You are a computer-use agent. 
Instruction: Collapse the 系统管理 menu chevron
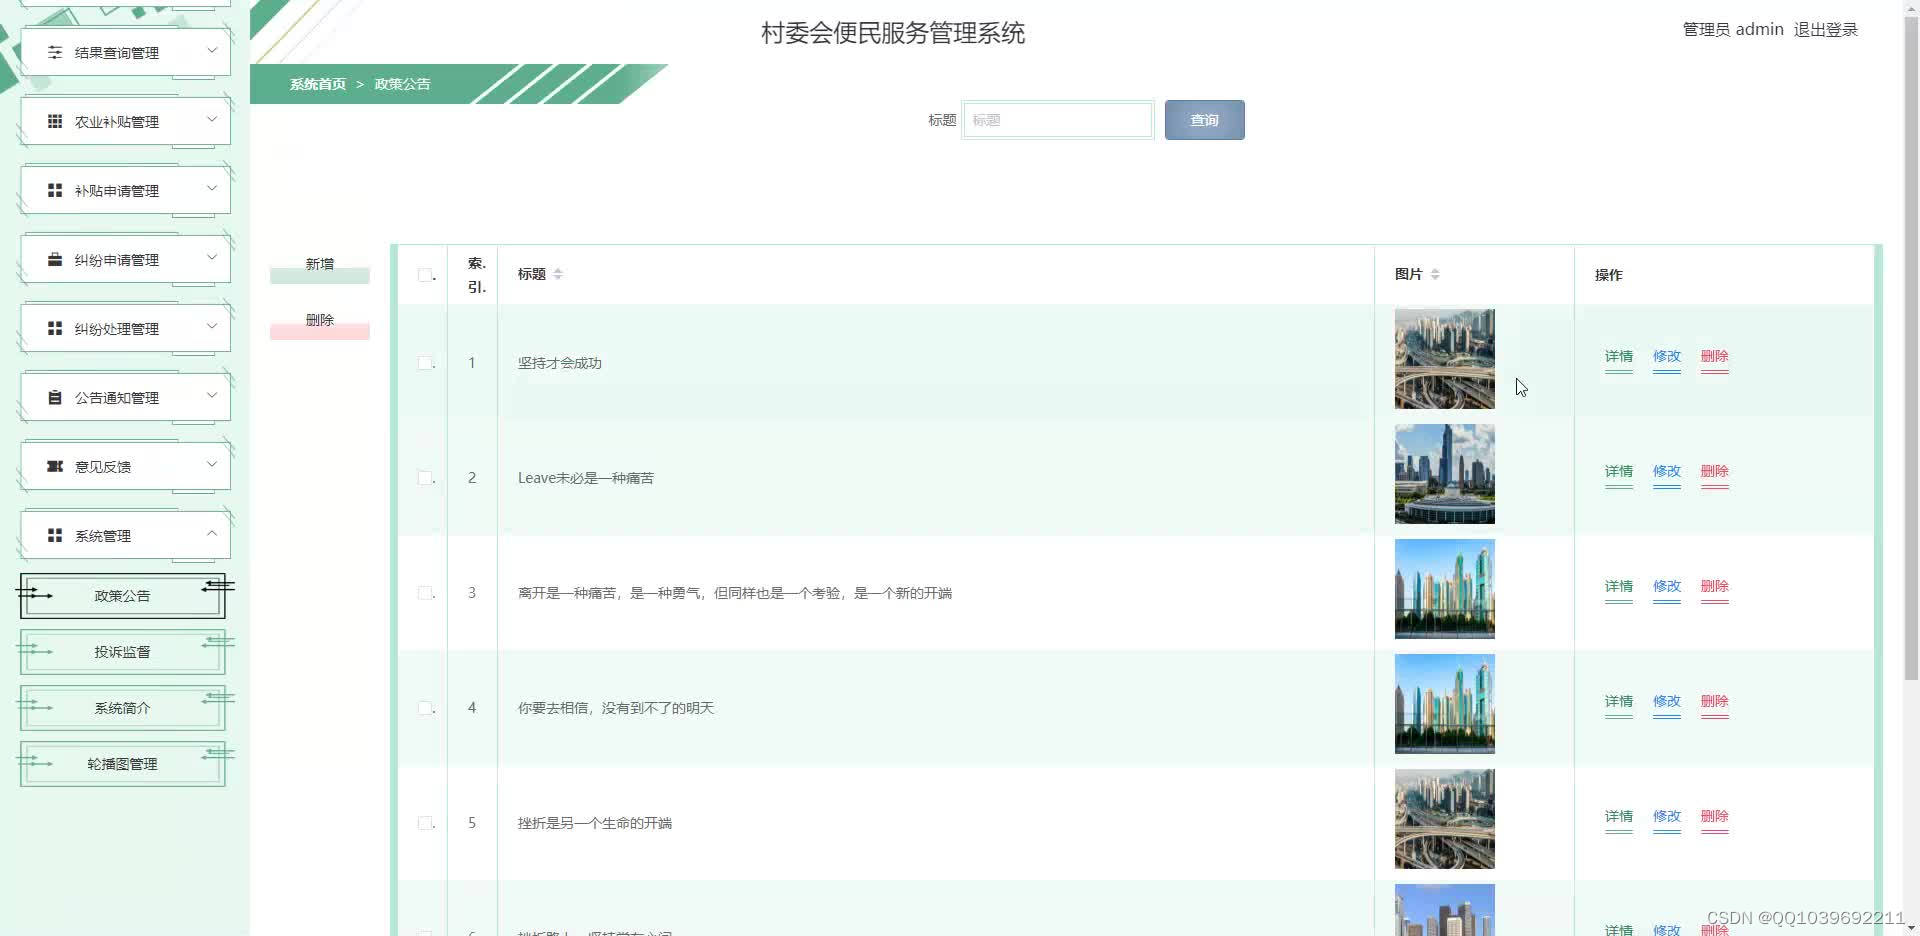pyautogui.click(x=212, y=533)
